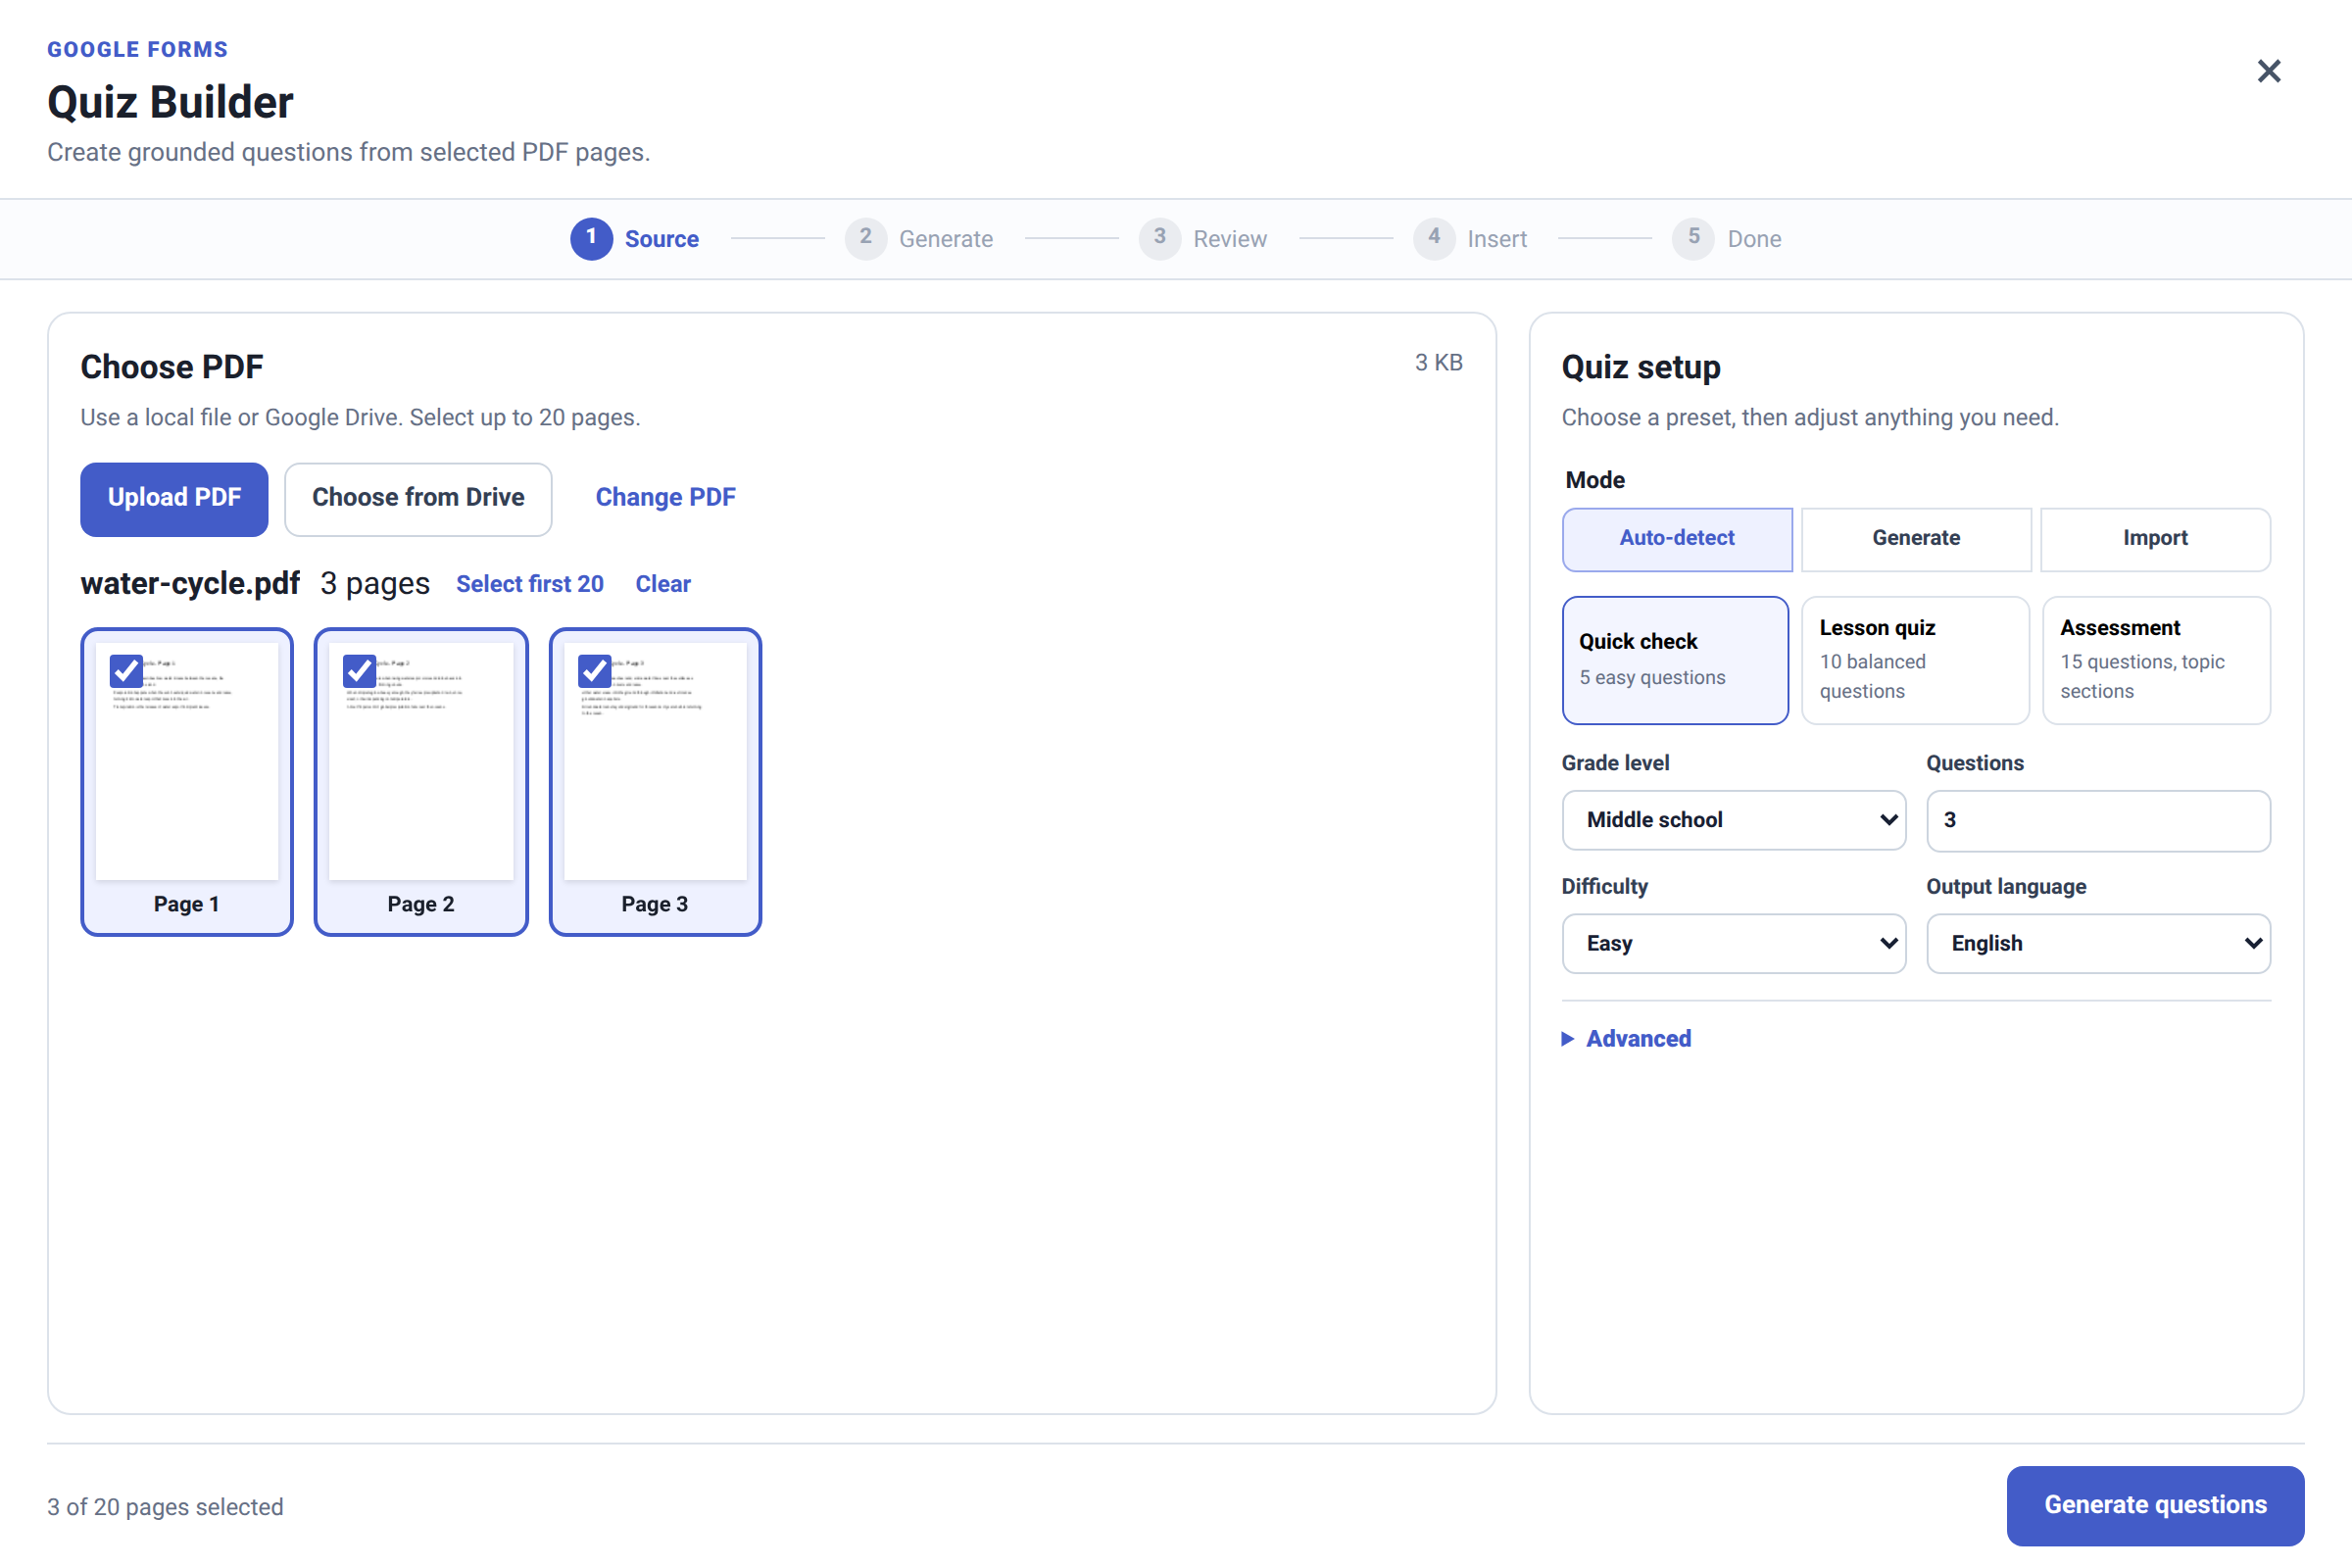Switch to Import mode
This screenshot has height=1568, width=2352.
coord(2155,538)
